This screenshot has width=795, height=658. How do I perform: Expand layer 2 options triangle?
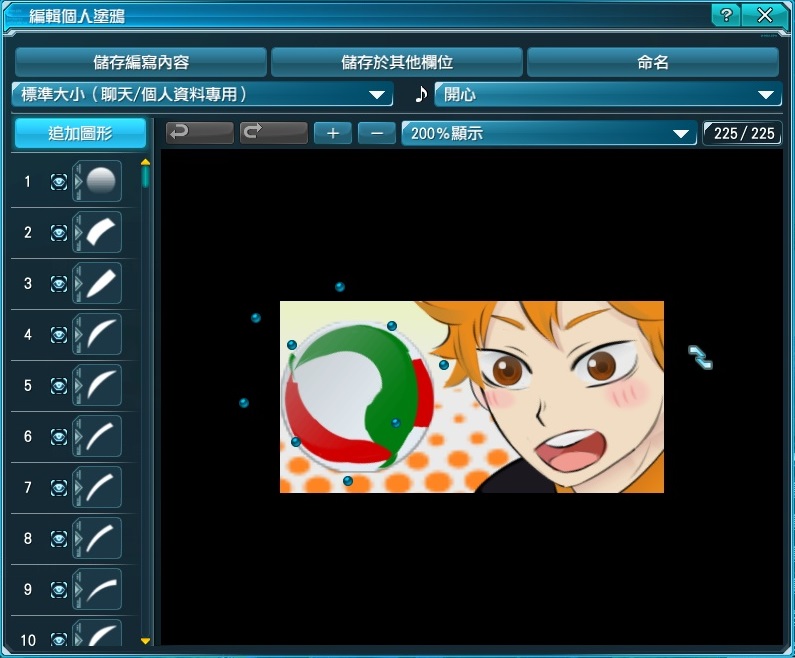click(78, 232)
